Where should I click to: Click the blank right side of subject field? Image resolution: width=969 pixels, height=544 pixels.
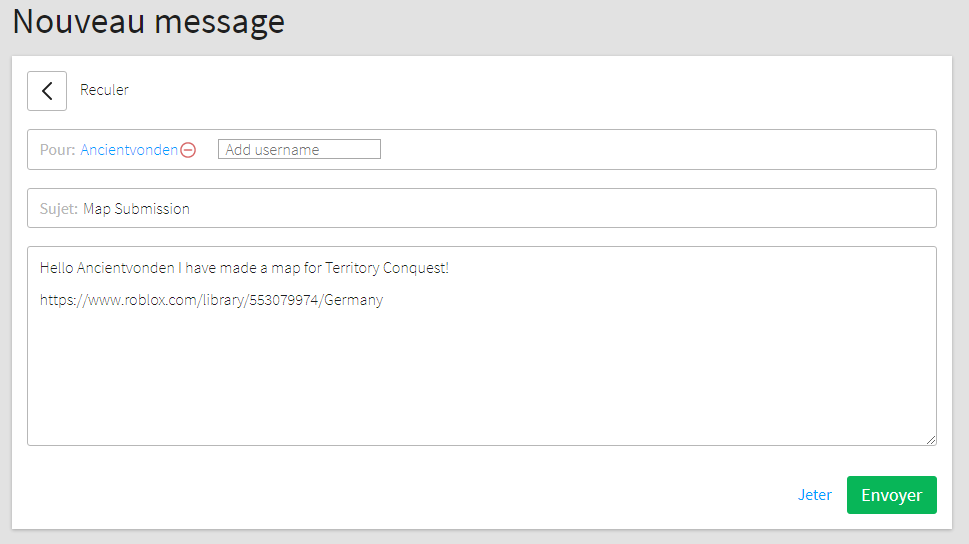600,209
